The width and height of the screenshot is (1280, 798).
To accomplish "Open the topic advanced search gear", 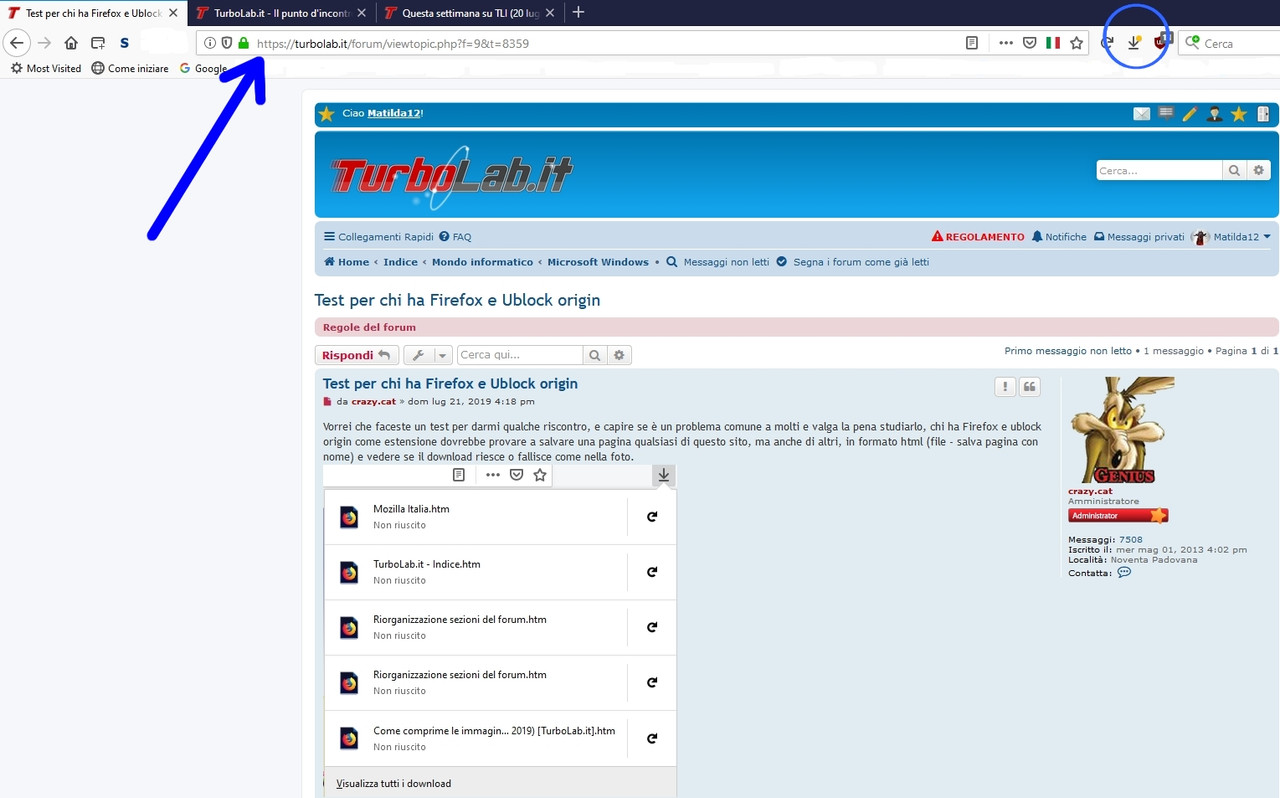I will 620,355.
